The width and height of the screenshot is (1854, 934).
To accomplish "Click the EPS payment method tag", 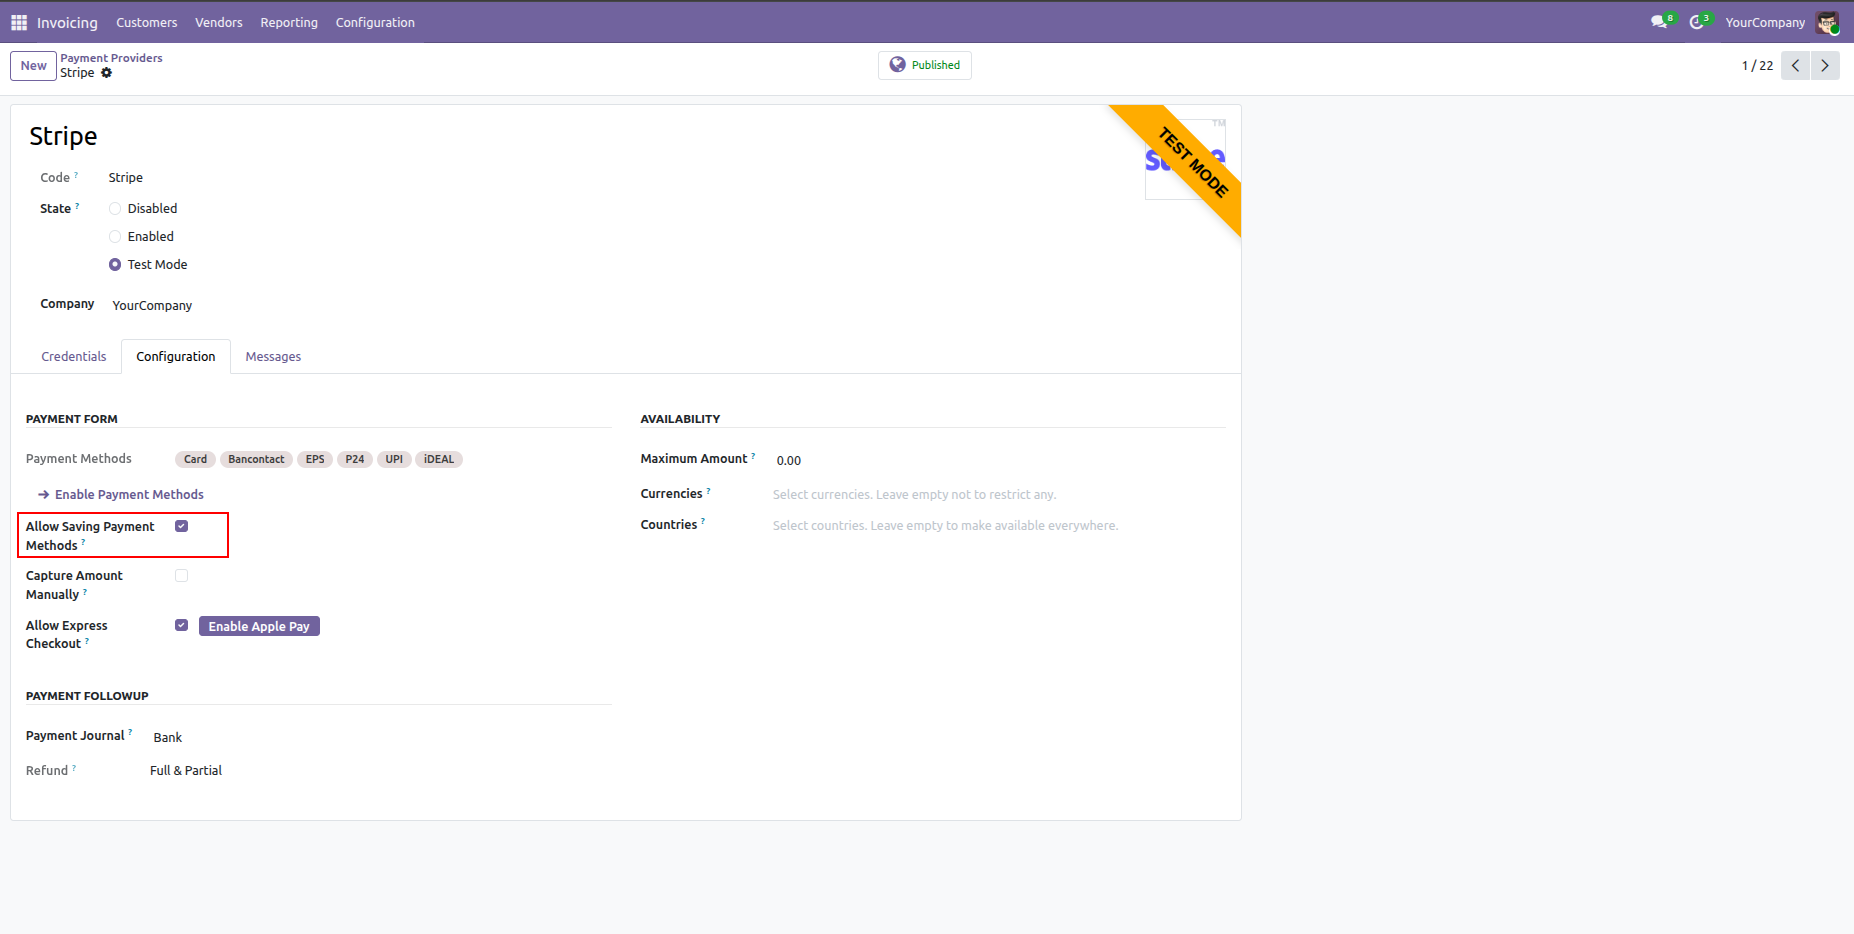I will (x=315, y=460).
